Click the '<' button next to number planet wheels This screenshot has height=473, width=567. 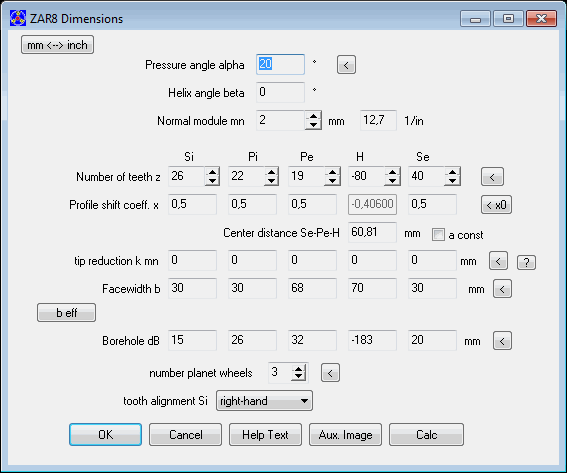point(330,373)
